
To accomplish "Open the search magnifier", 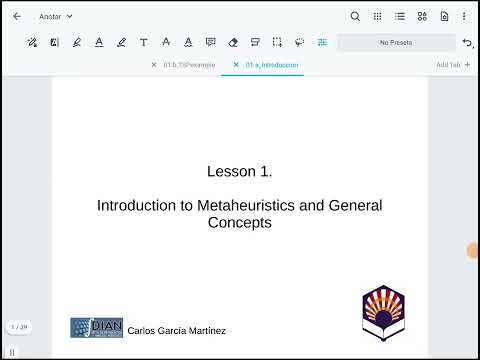I will [x=355, y=16].
